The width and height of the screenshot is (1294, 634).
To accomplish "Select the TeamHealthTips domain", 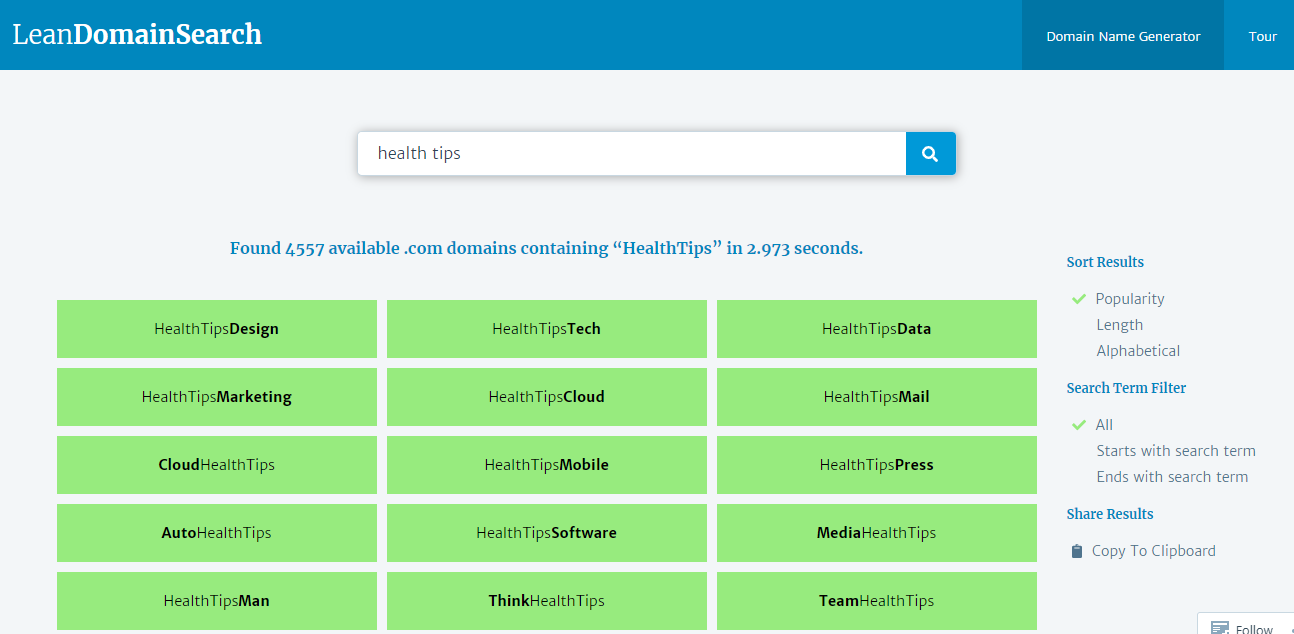I will pyautogui.click(x=876, y=600).
